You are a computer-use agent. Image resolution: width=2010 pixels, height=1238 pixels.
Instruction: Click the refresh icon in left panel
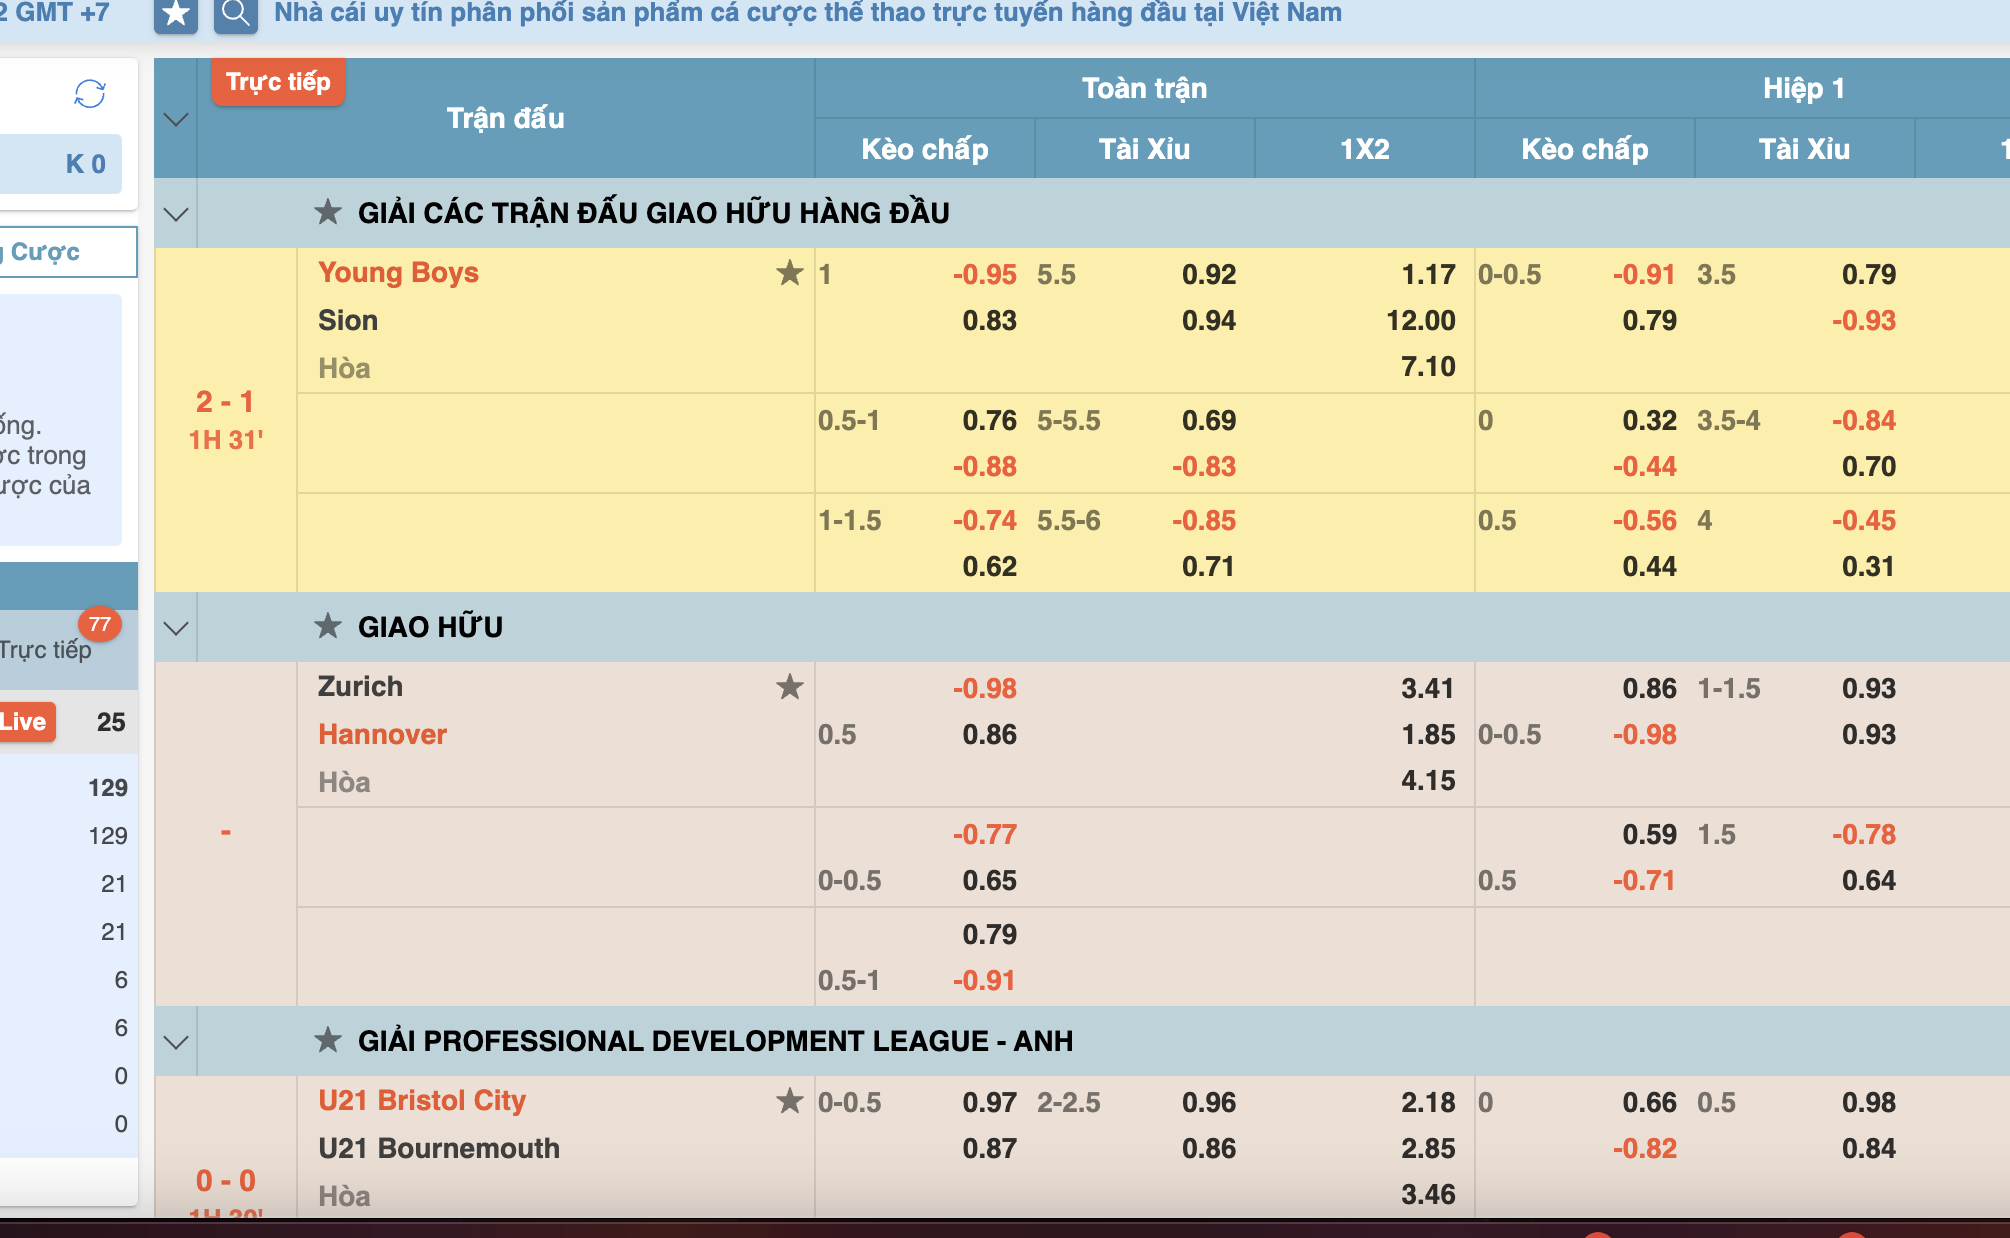(x=90, y=94)
